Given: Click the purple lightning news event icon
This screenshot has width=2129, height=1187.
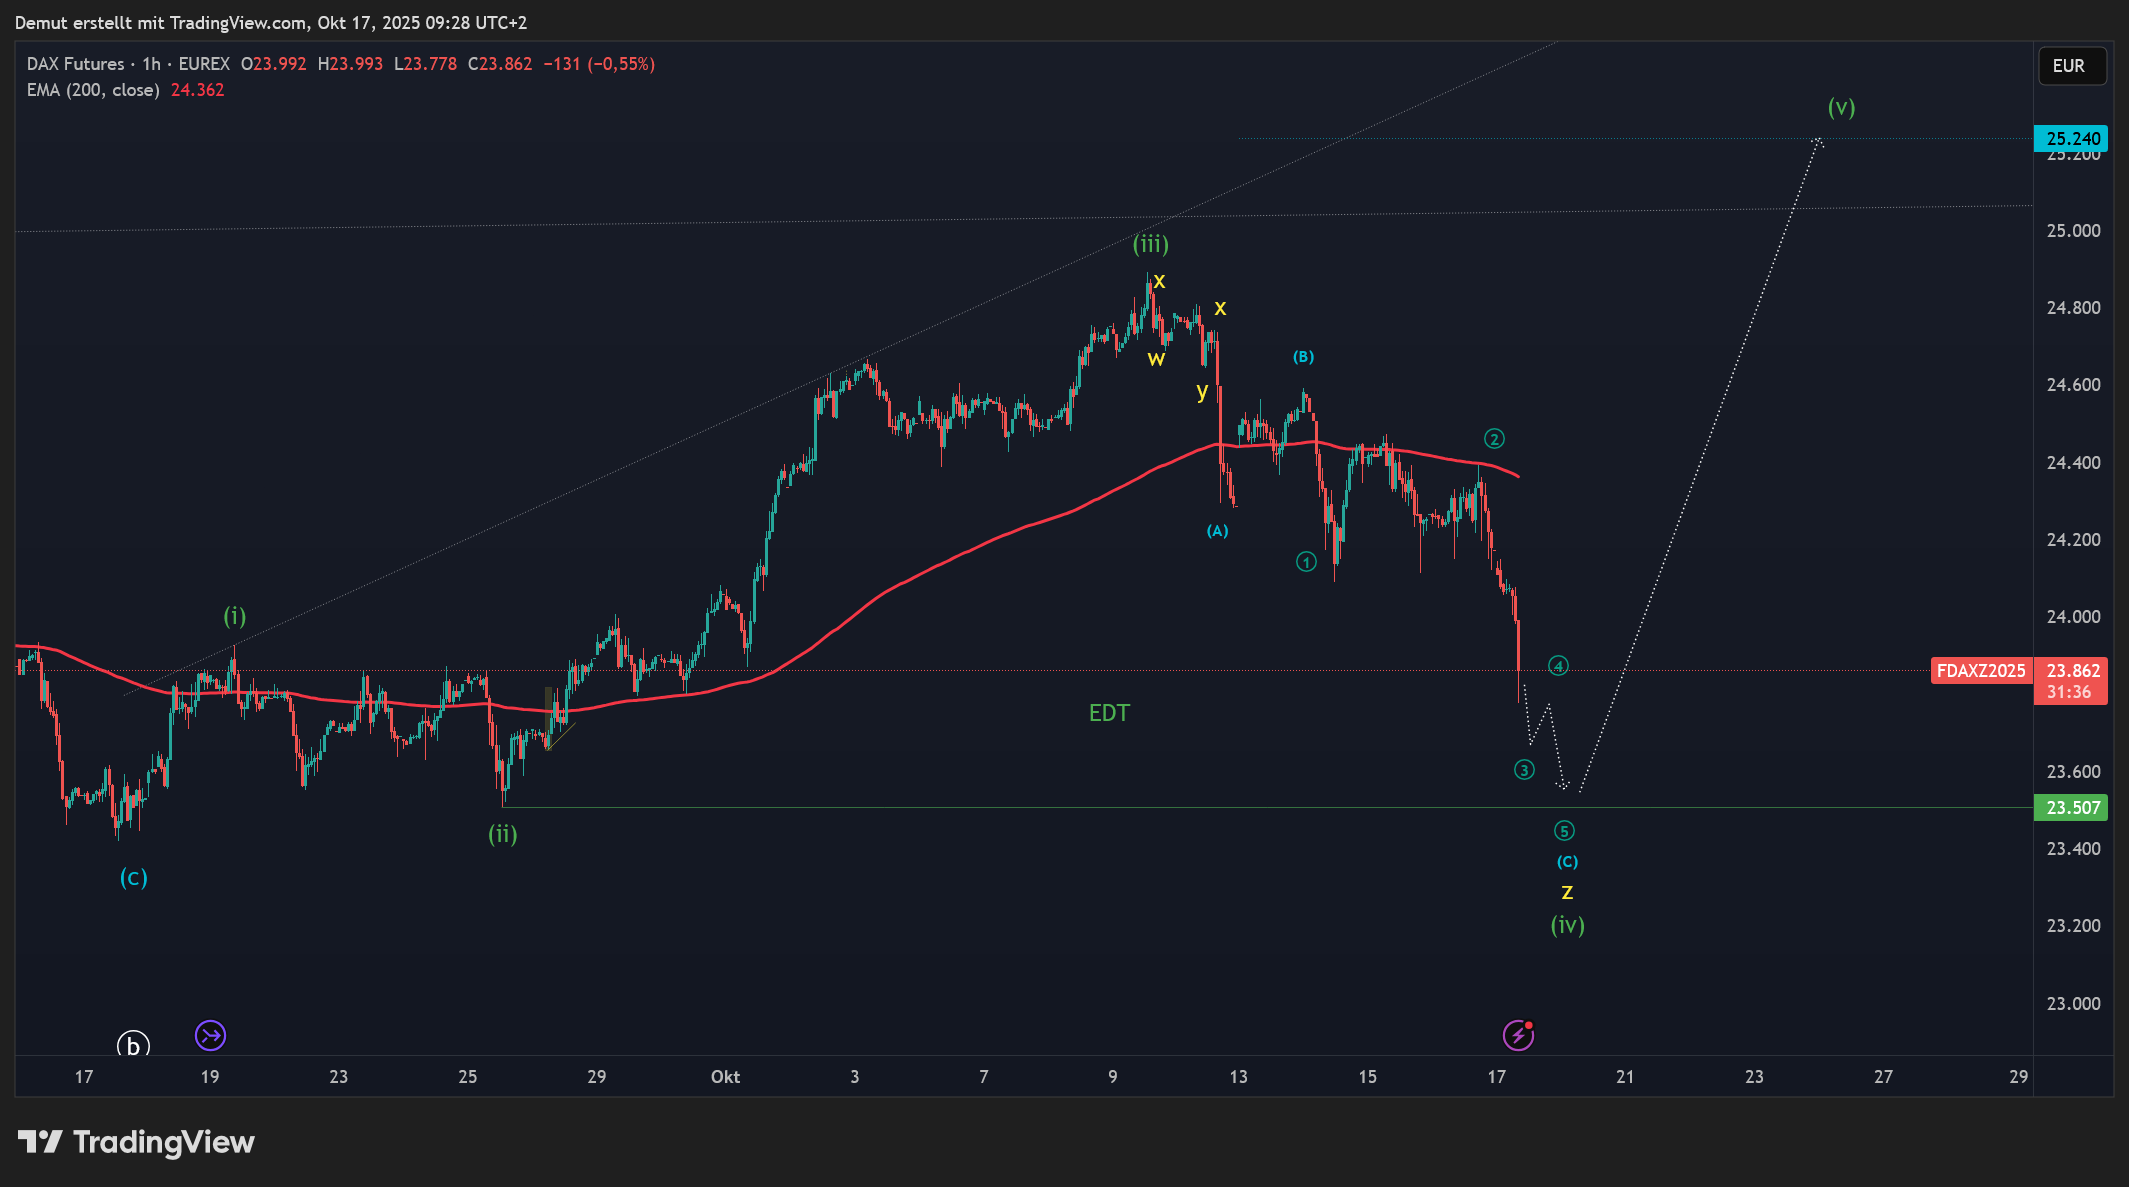Looking at the screenshot, I should pos(1518,1035).
